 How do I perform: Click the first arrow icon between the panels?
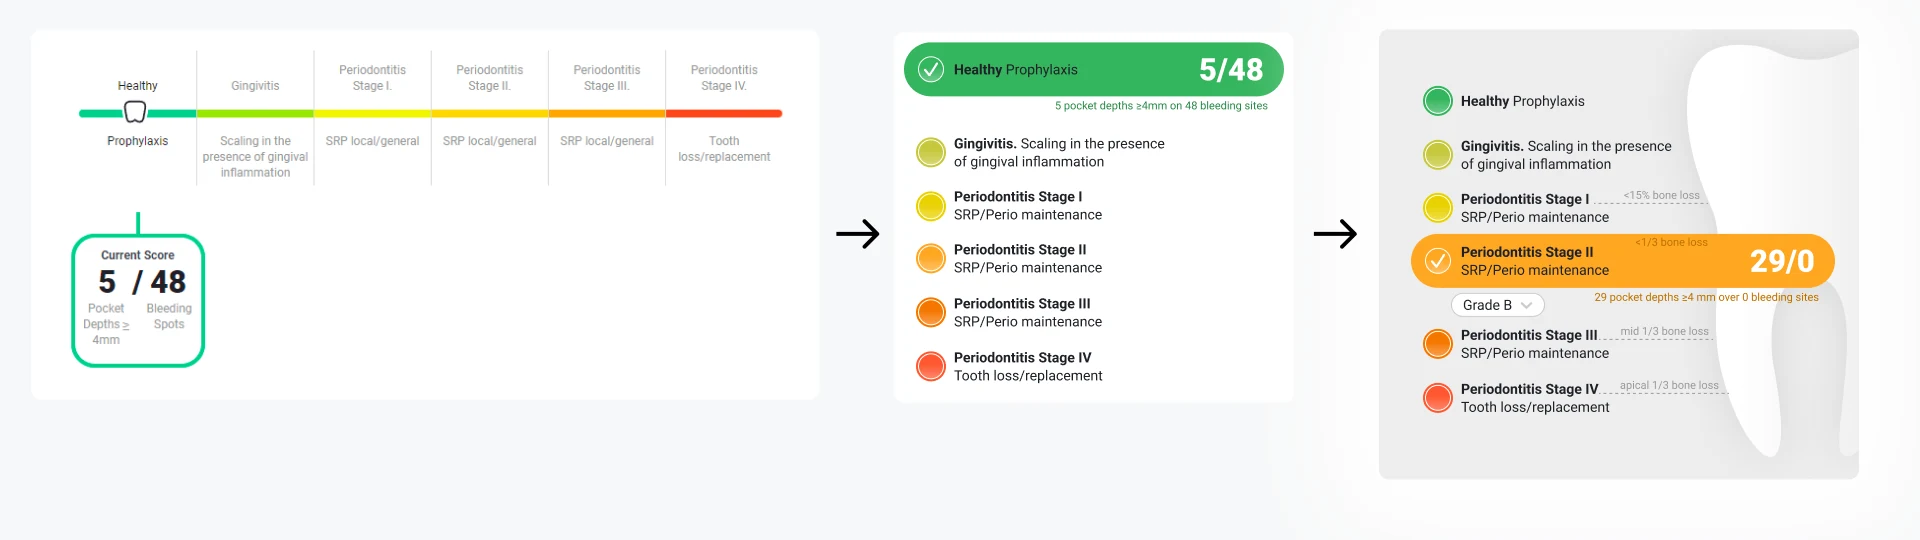click(857, 234)
